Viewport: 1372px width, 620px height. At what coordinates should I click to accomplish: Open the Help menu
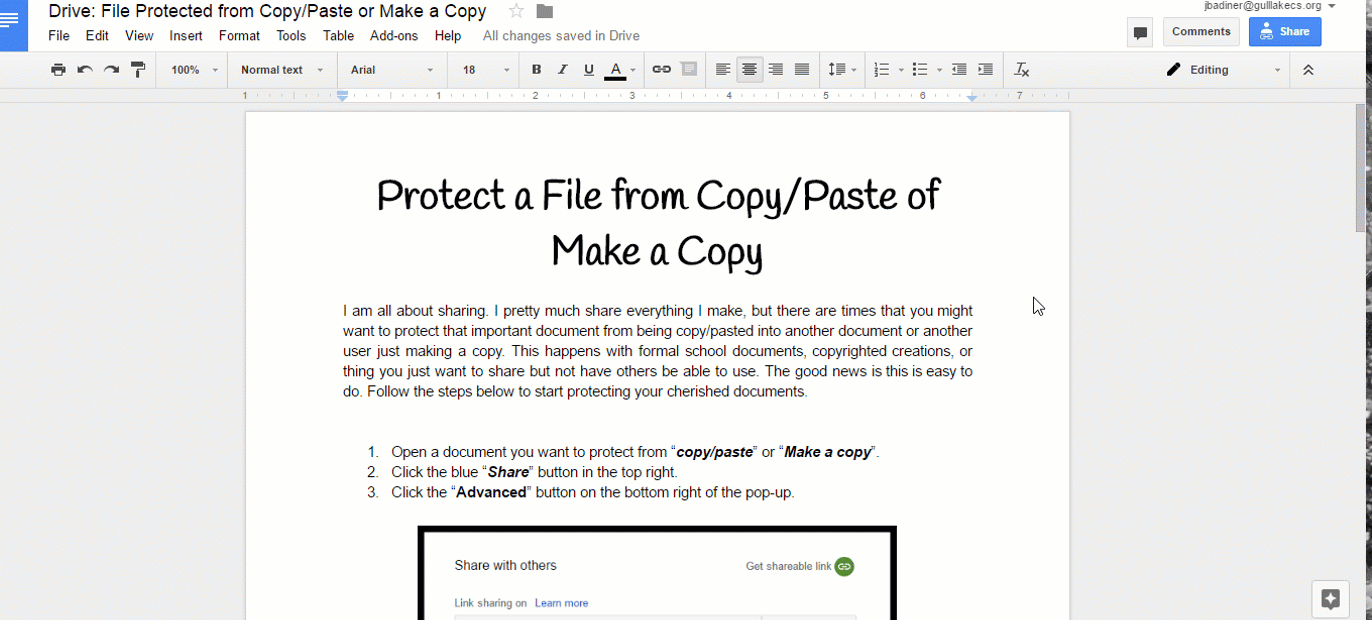[448, 36]
